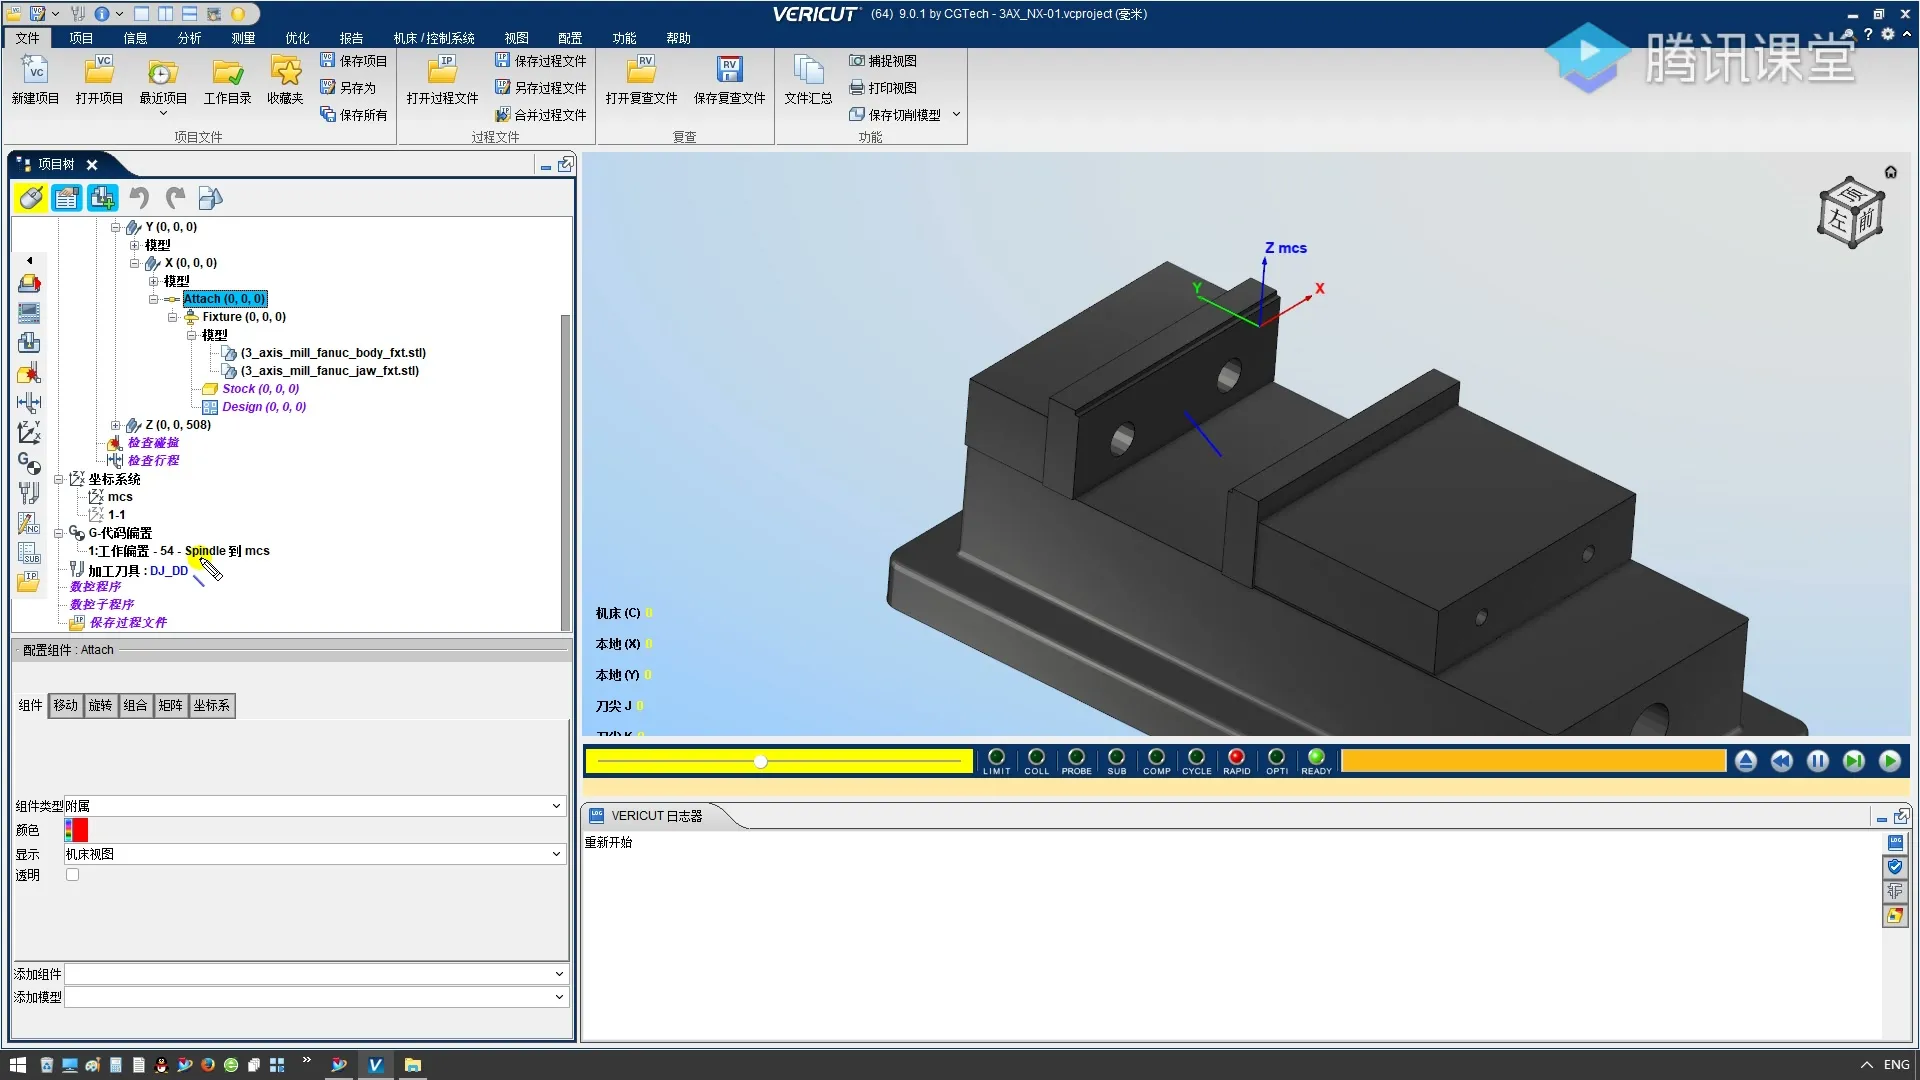
Task: Select the Stock (0, 0, 0) tree item
Action: 260,389
